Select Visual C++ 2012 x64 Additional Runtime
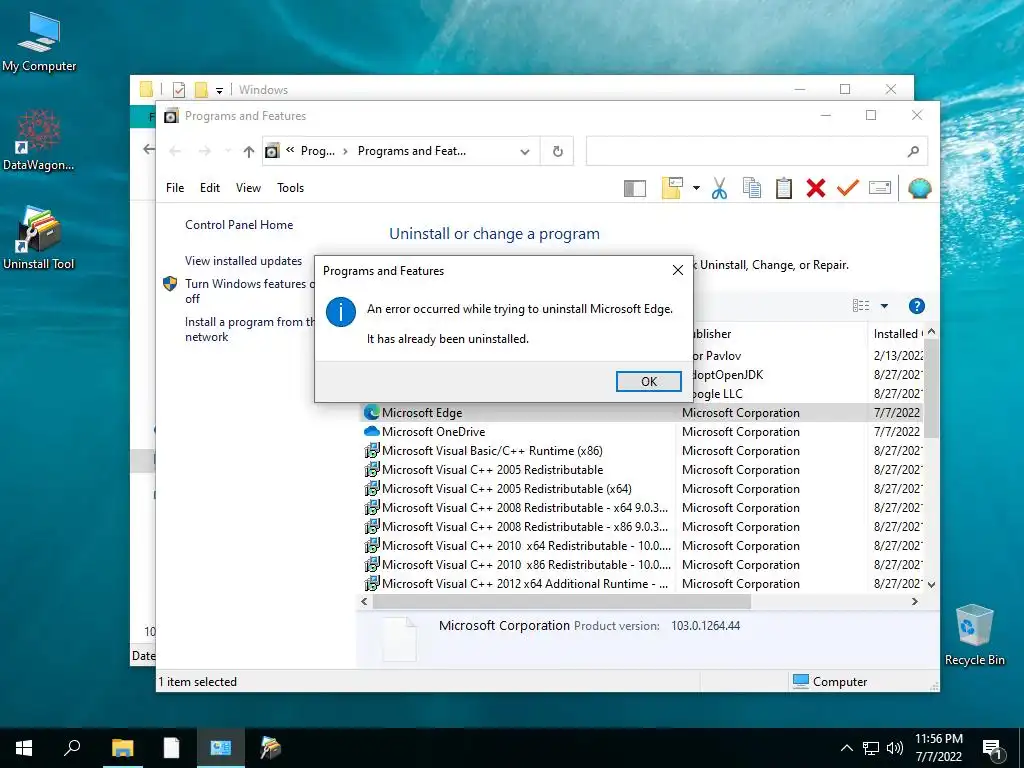This screenshot has width=1024, height=768. click(643, 584)
